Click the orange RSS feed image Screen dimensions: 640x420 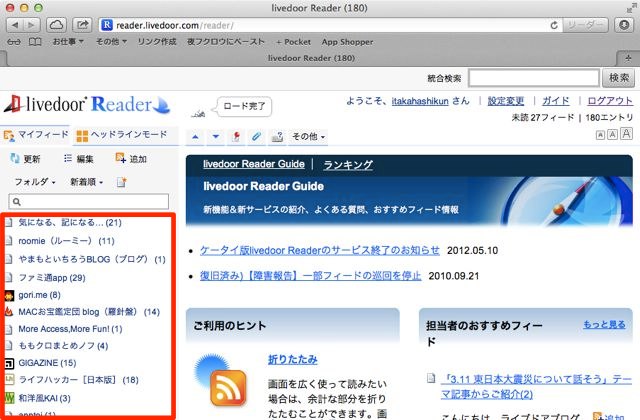tap(228, 387)
